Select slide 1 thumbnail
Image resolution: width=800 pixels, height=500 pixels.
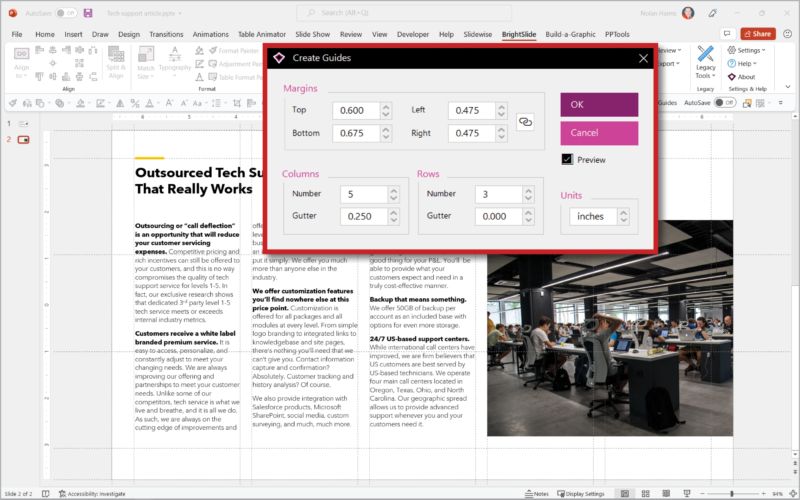(x=23, y=123)
